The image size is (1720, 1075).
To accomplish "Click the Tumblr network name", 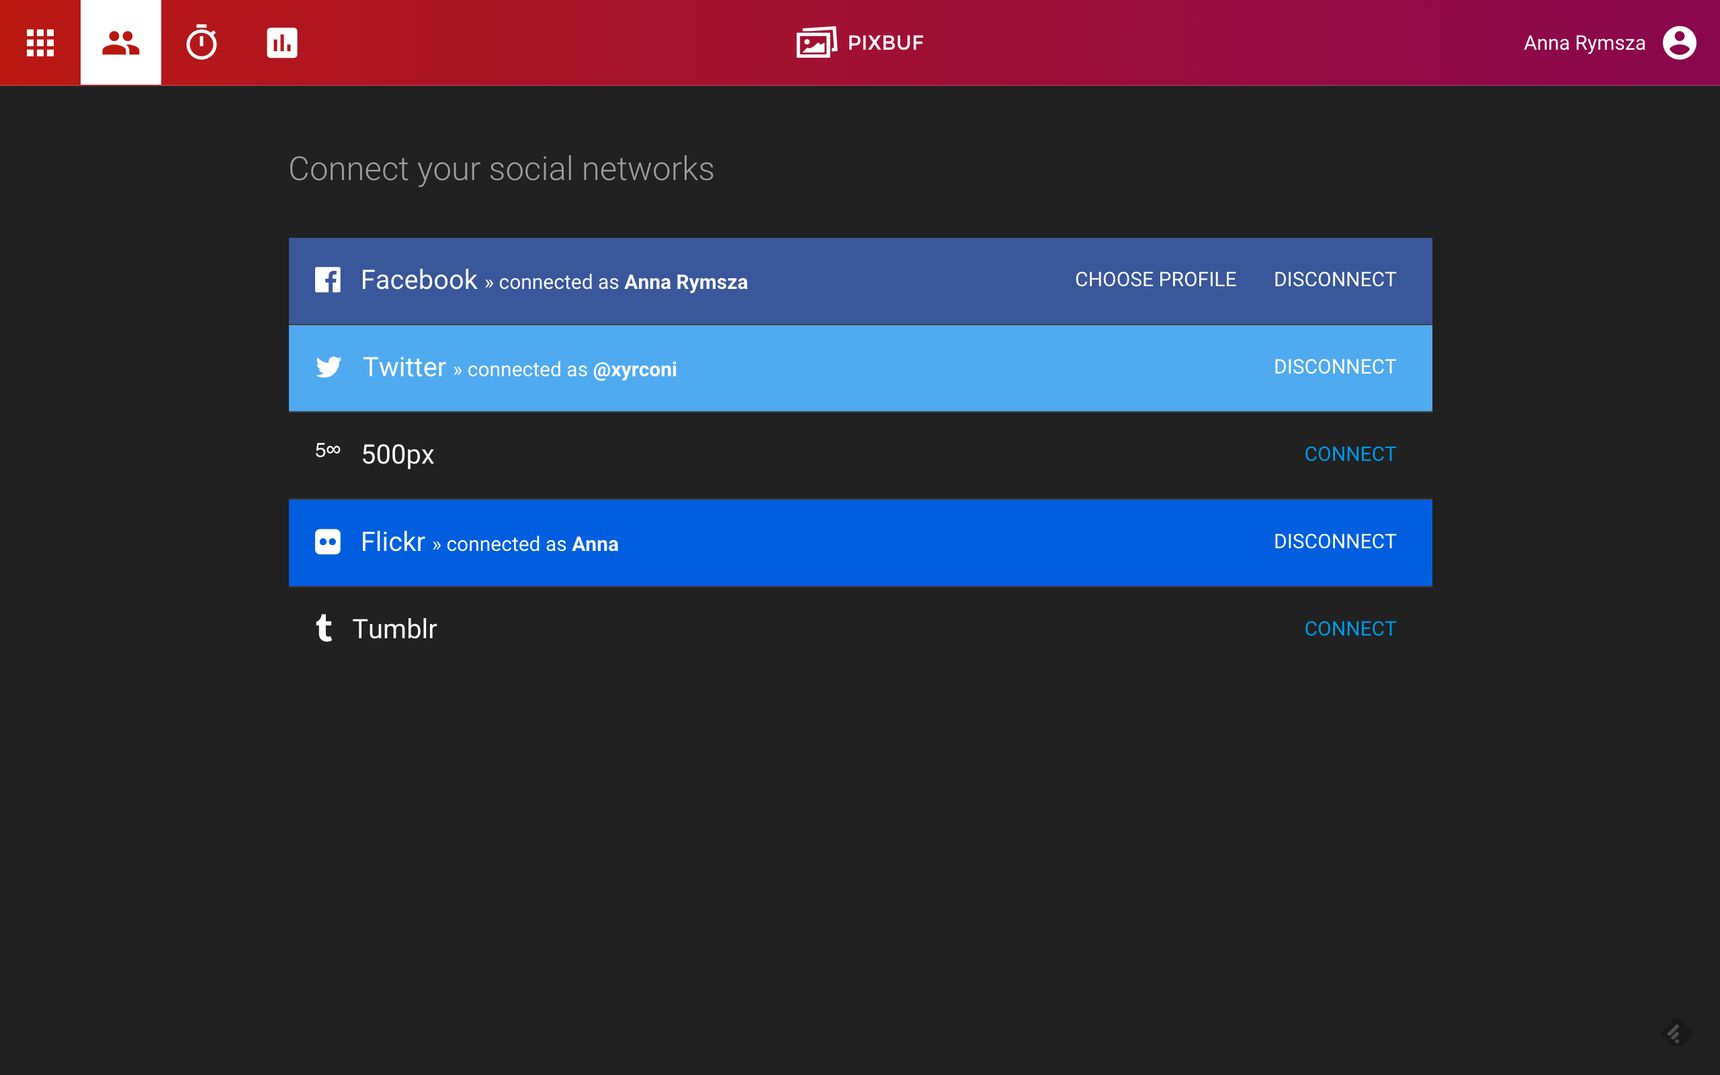I will coord(395,629).
